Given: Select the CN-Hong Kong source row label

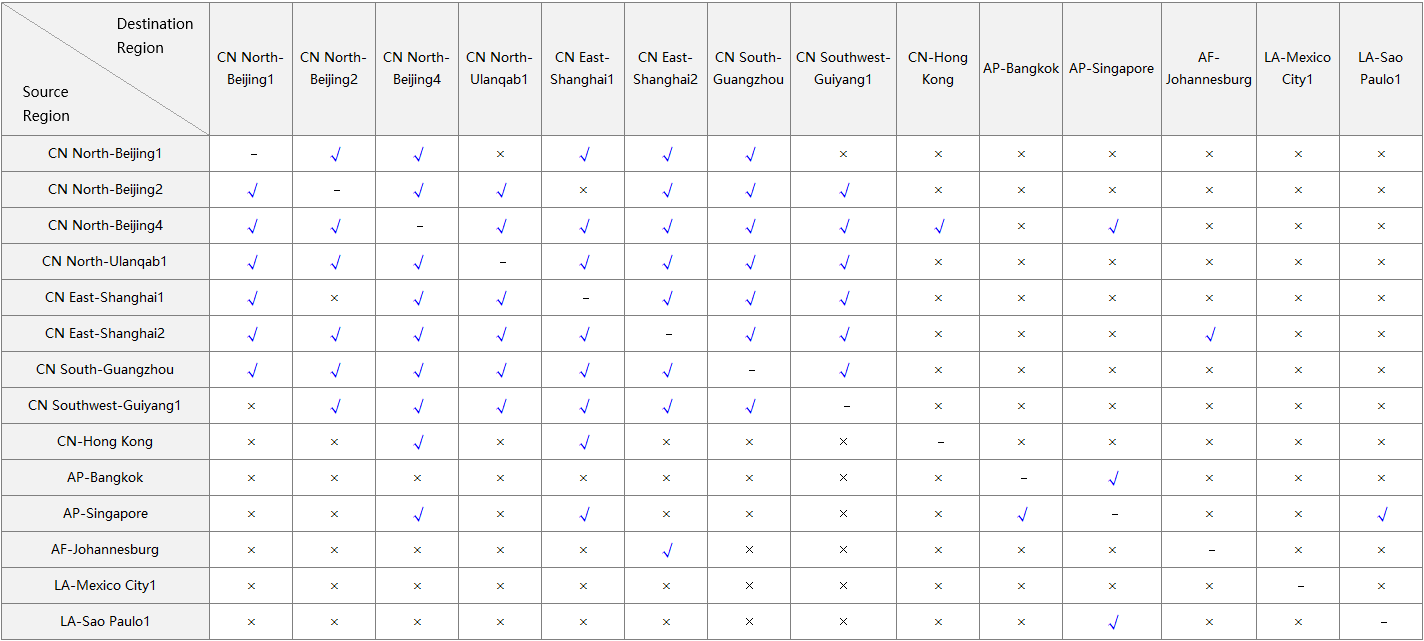Looking at the screenshot, I should pyautogui.click(x=105, y=442).
